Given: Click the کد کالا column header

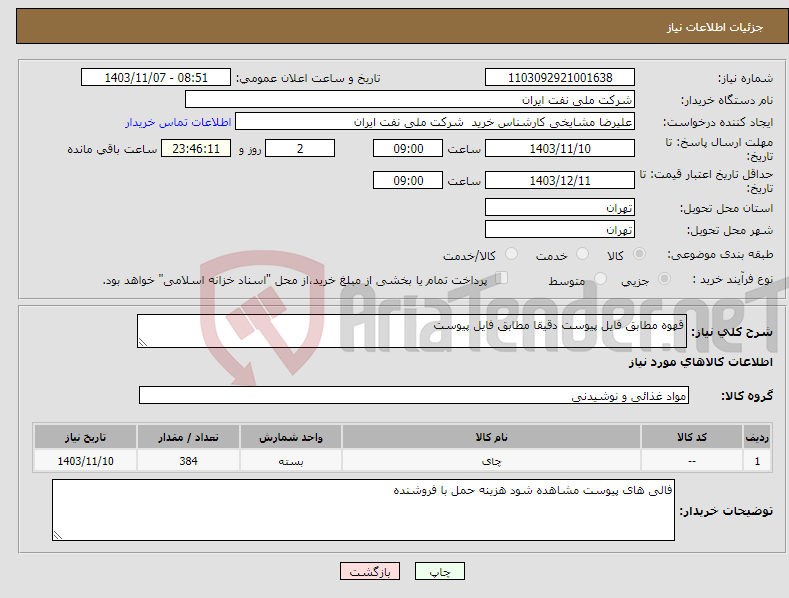Looking at the screenshot, I should 692,437.
